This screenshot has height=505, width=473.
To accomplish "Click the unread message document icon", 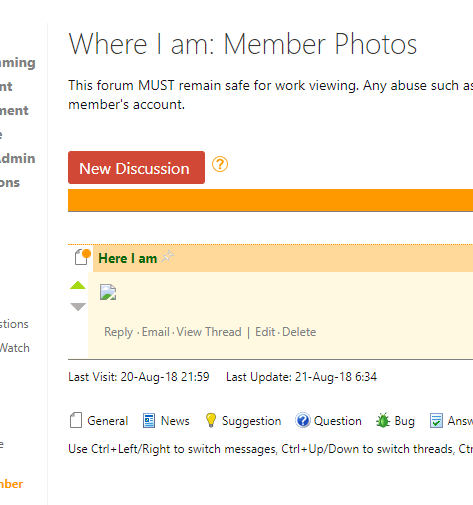I will [x=83, y=257].
